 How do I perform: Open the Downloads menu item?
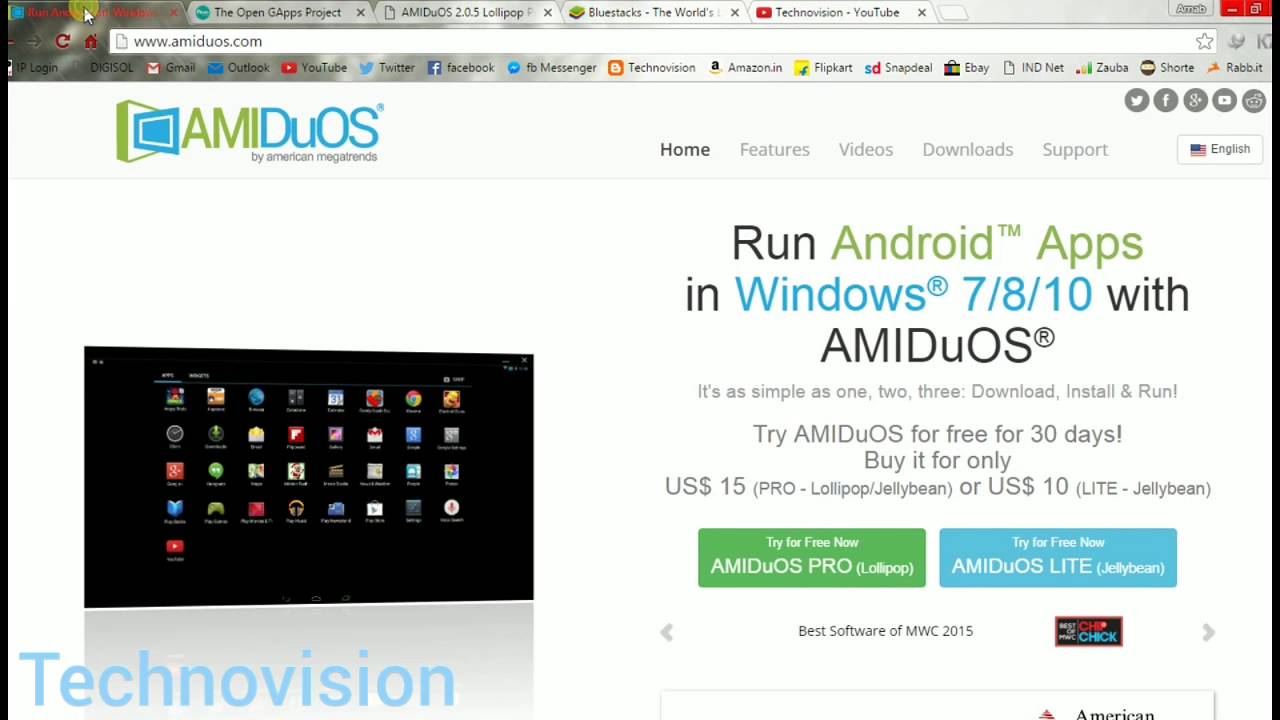click(968, 149)
